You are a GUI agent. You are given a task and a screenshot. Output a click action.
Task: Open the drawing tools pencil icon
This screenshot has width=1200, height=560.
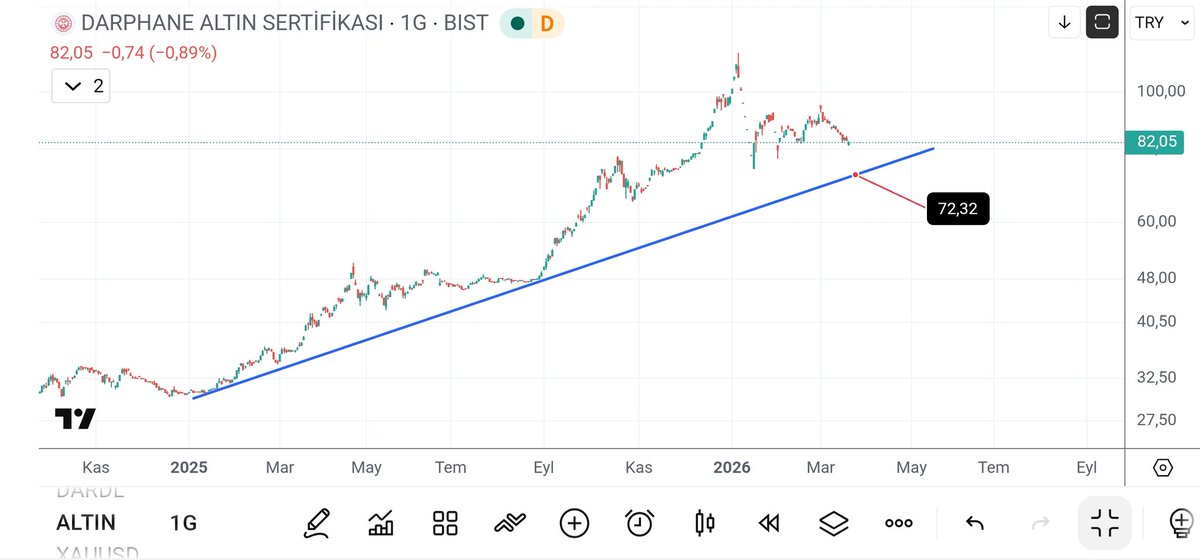317,522
